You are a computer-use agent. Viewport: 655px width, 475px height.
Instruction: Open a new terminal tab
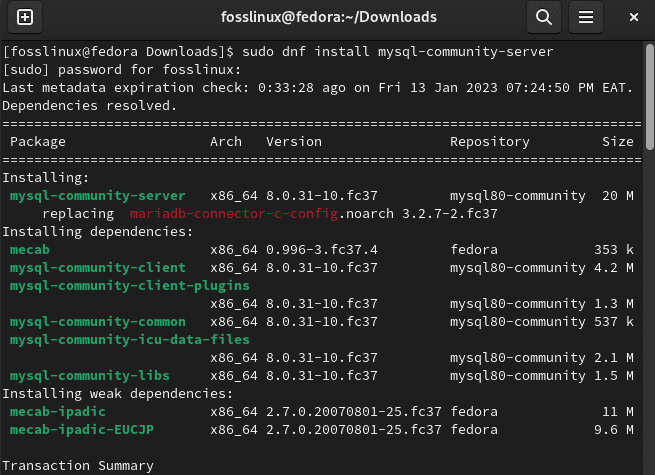pos(25,17)
